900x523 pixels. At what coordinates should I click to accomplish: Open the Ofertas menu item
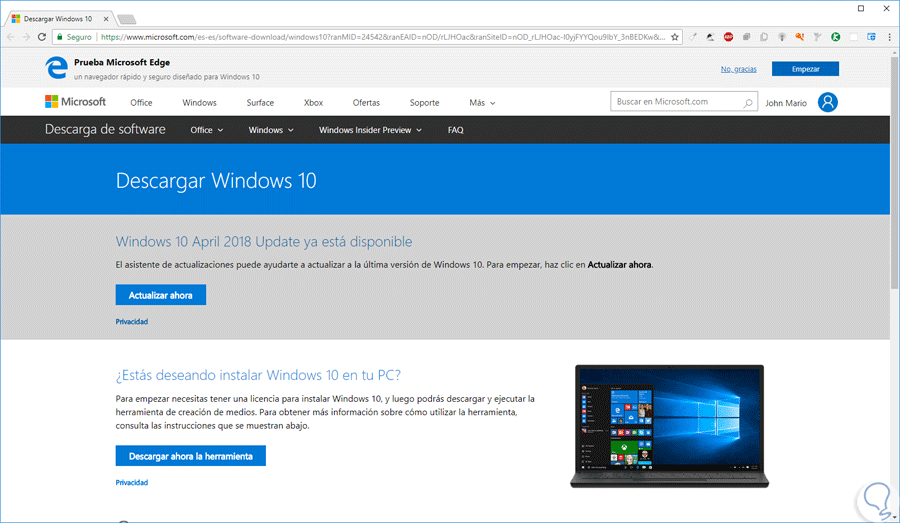tap(366, 103)
